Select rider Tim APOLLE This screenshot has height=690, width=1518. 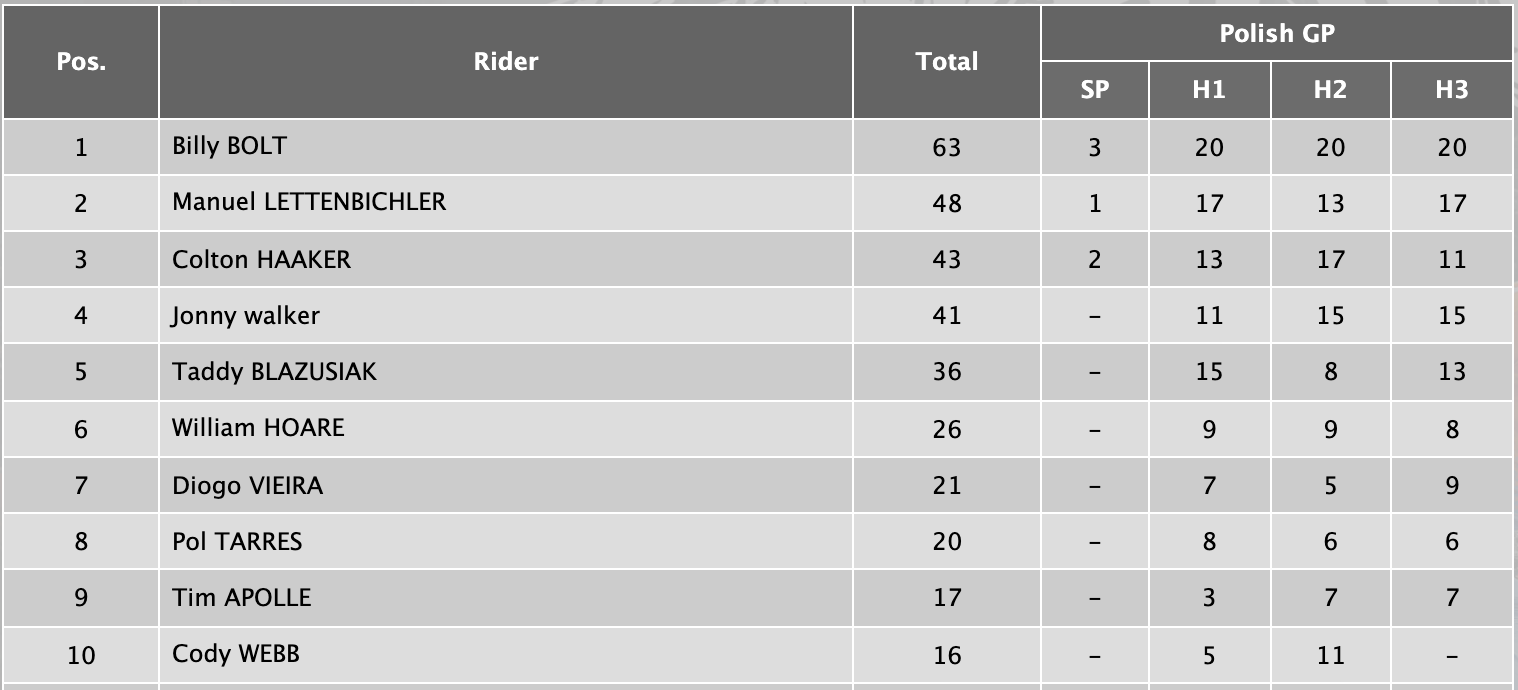tap(241, 598)
